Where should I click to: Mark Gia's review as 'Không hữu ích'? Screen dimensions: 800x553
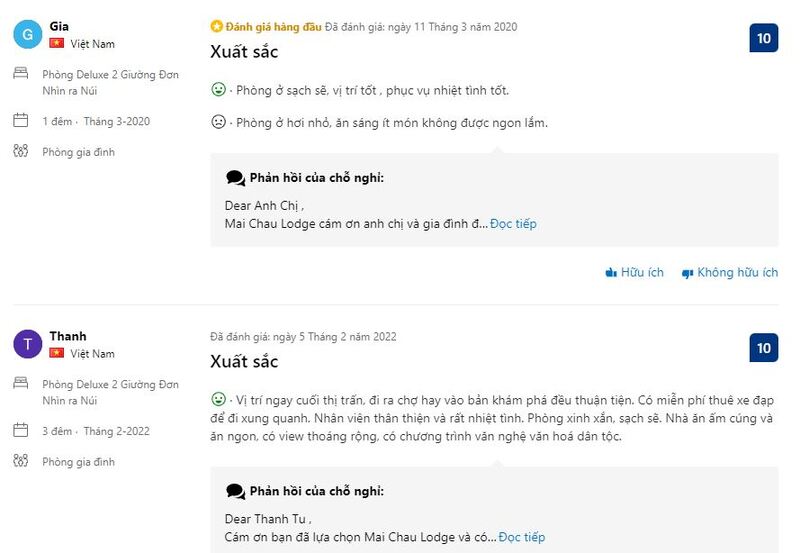click(729, 272)
